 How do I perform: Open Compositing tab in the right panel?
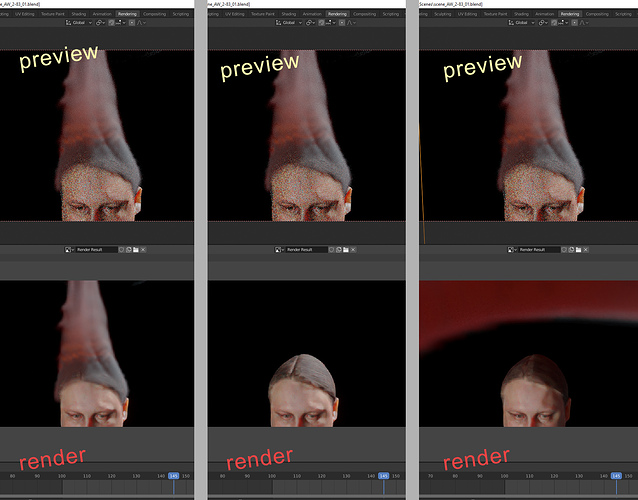tap(597, 14)
